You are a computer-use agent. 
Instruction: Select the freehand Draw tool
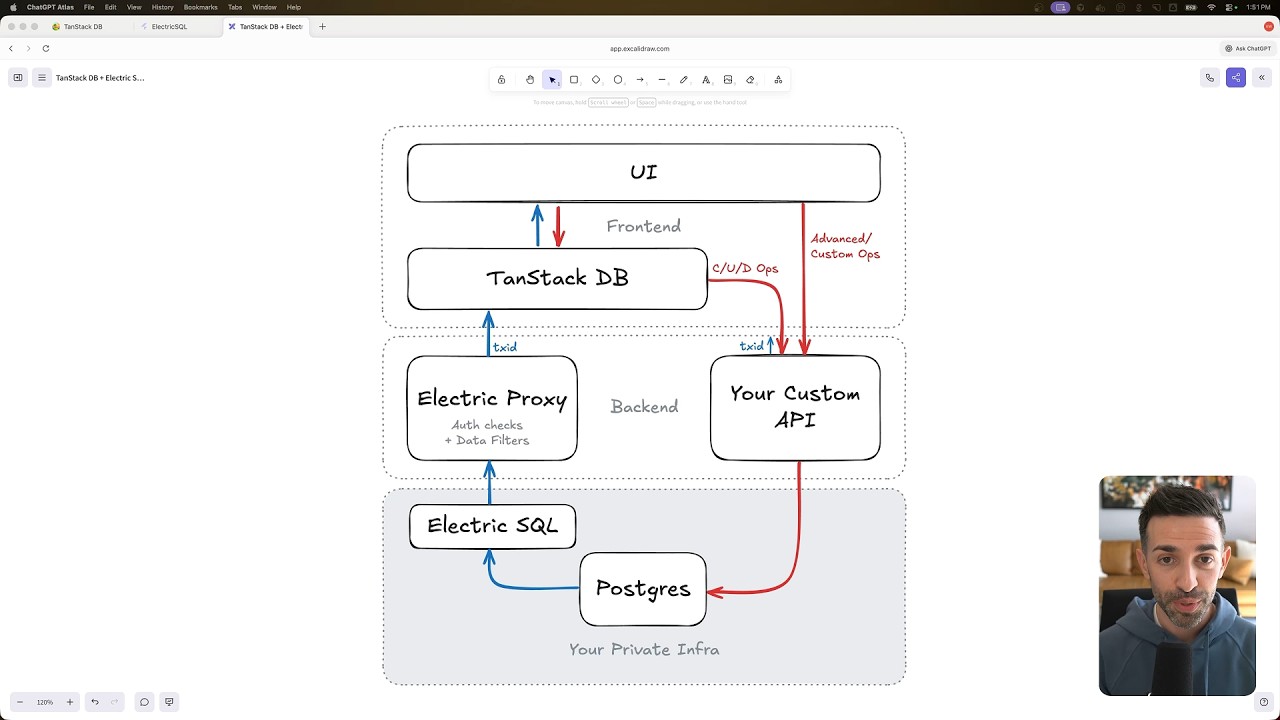click(x=684, y=79)
